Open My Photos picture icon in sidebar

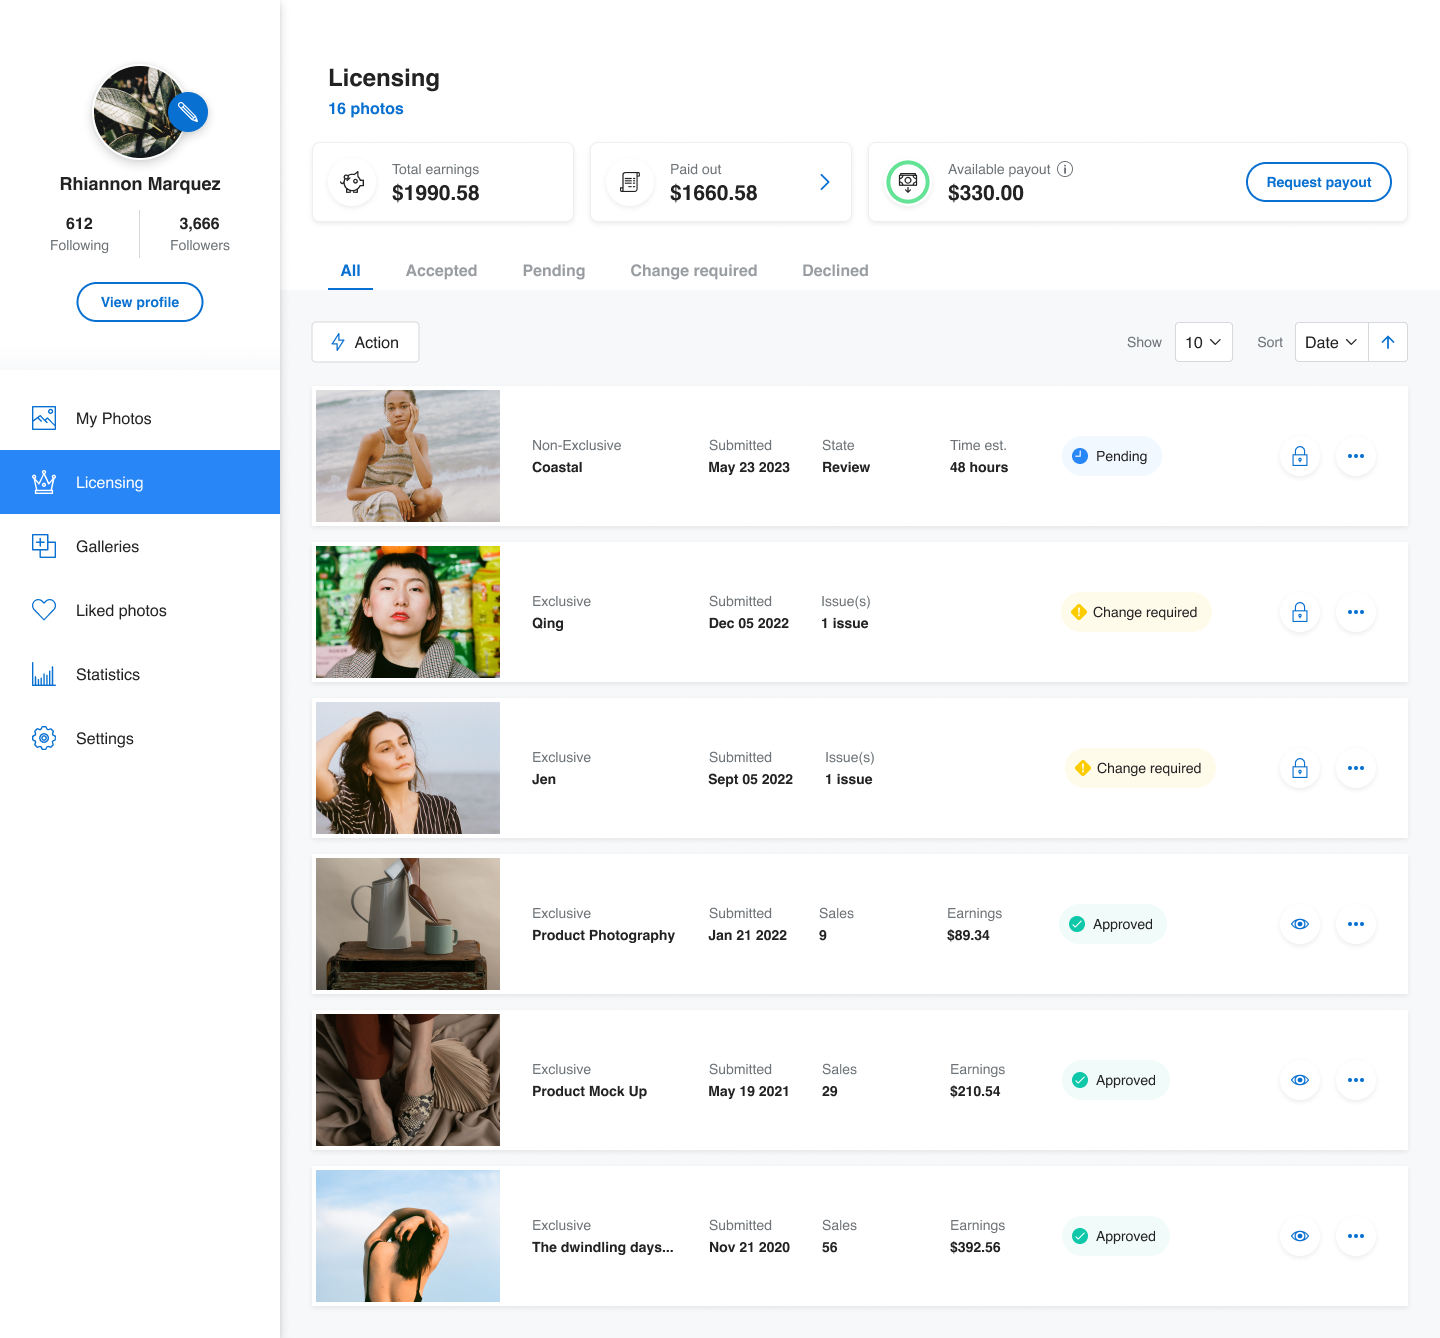click(44, 418)
